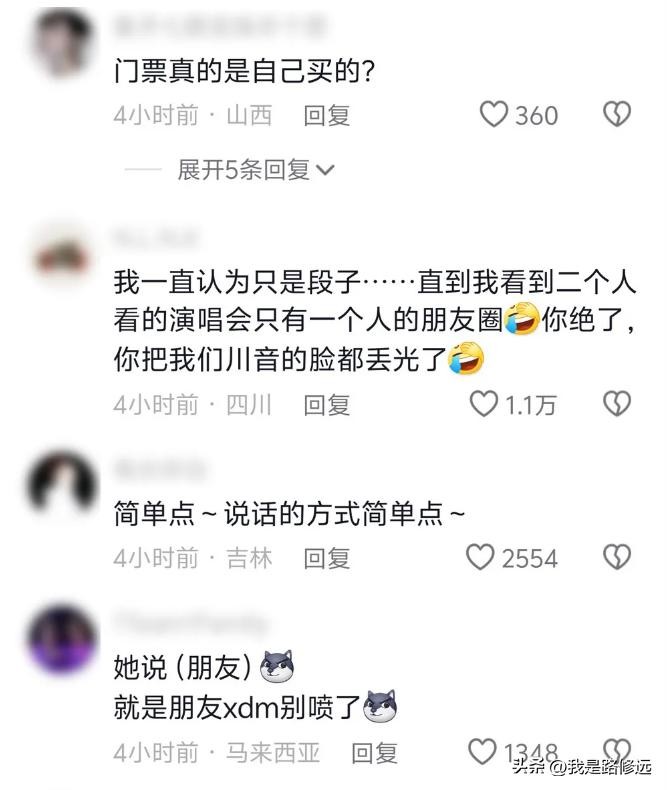Reply to the 吉林 comment

326,558
